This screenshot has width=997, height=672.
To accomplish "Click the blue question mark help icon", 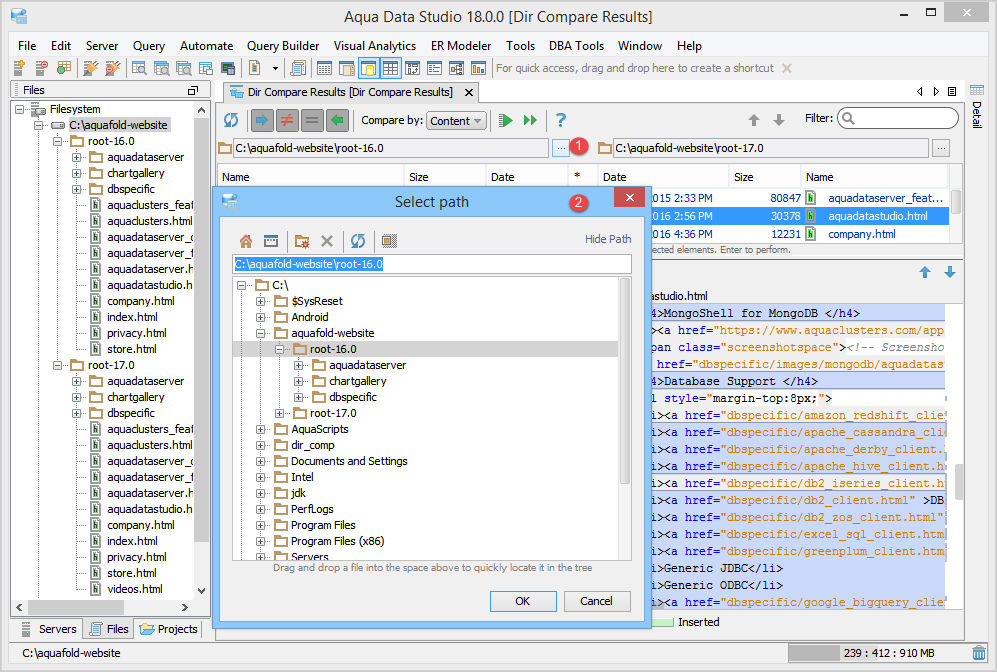I will (561, 120).
